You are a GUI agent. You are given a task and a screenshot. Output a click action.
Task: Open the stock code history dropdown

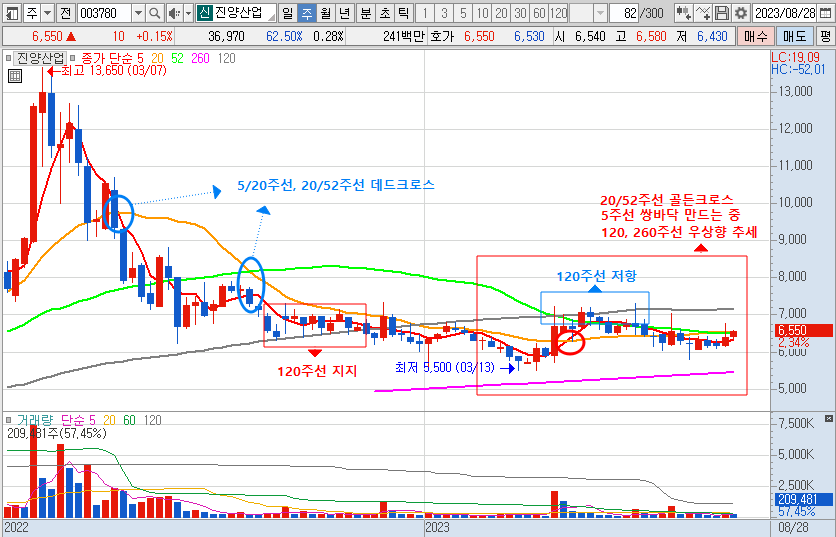point(138,13)
